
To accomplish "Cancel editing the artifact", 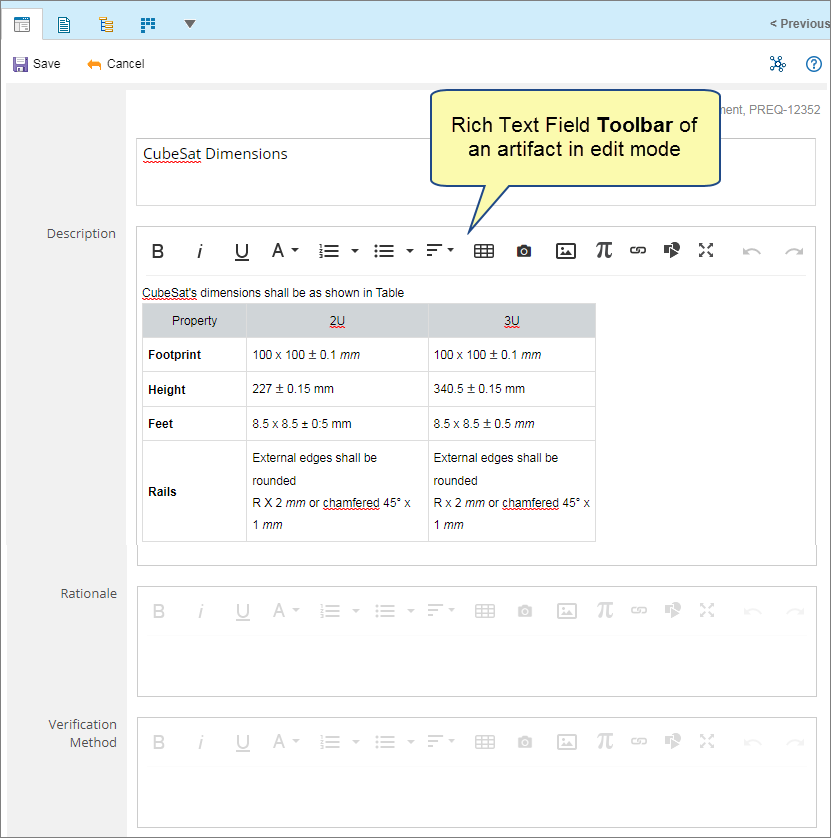I will point(116,64).
